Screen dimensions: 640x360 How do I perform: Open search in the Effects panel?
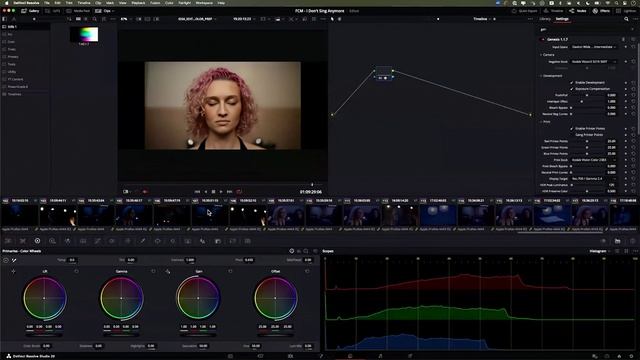click(626, 19)
